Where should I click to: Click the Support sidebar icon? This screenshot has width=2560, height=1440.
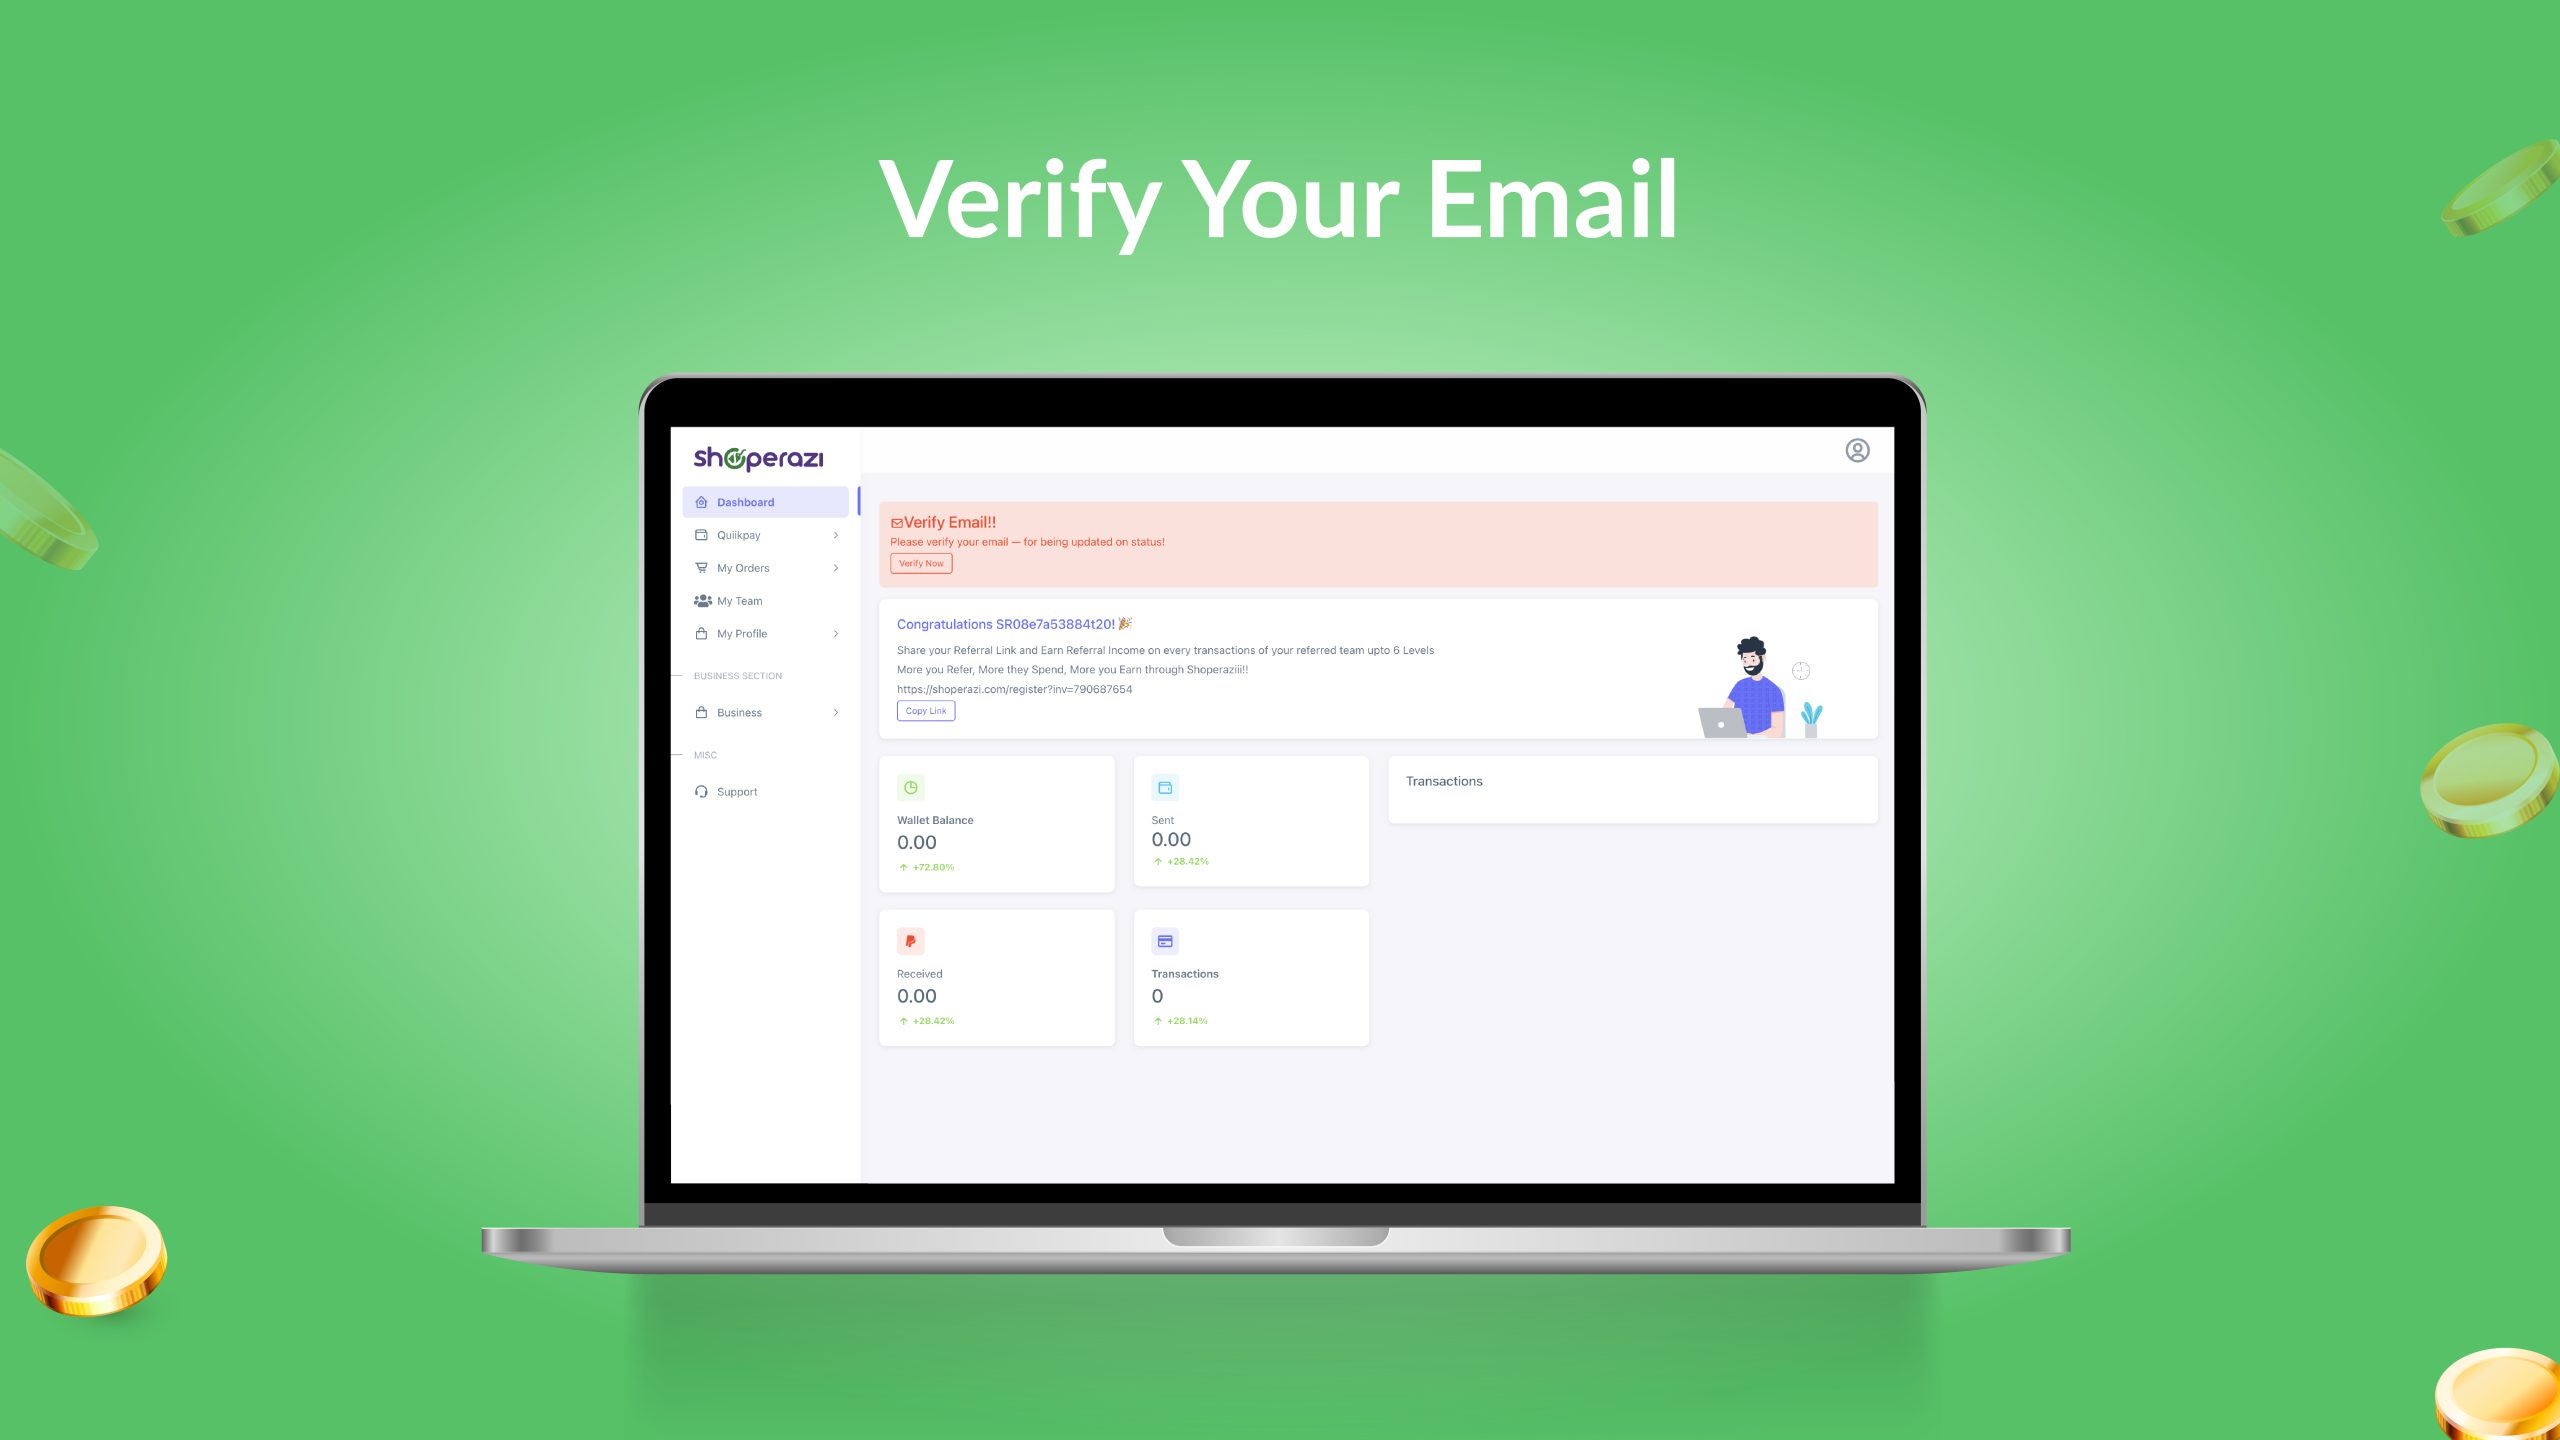[702, 791]
